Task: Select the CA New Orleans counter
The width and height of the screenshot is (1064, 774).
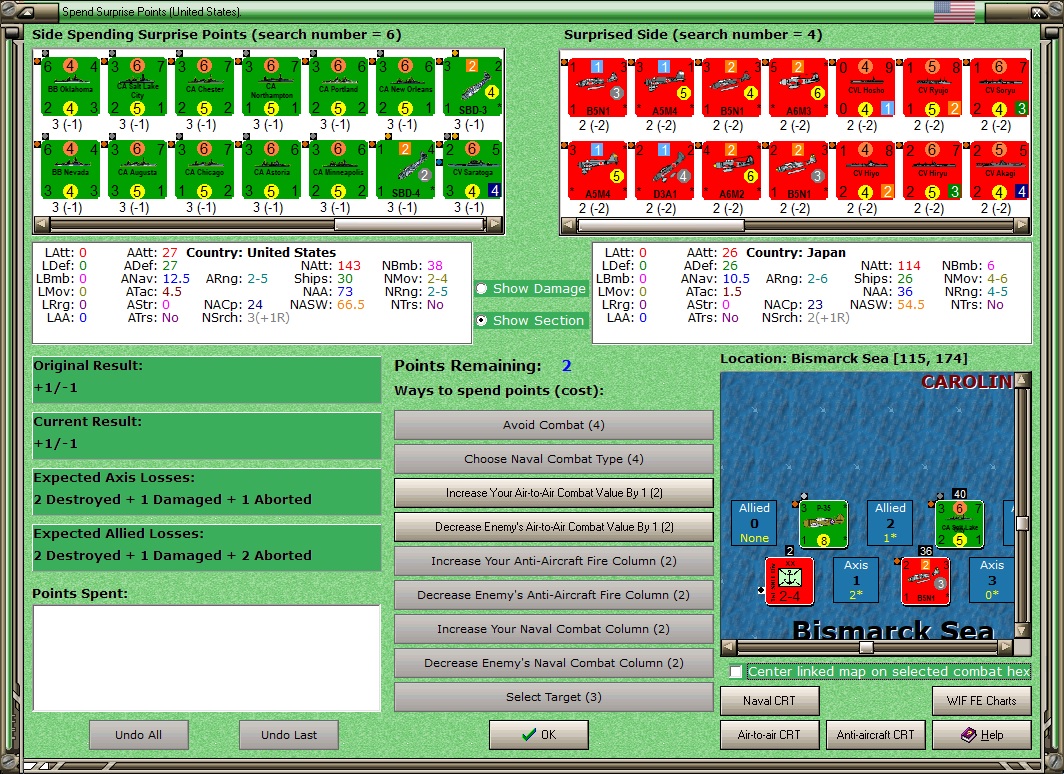Action: tap(406, 87)
